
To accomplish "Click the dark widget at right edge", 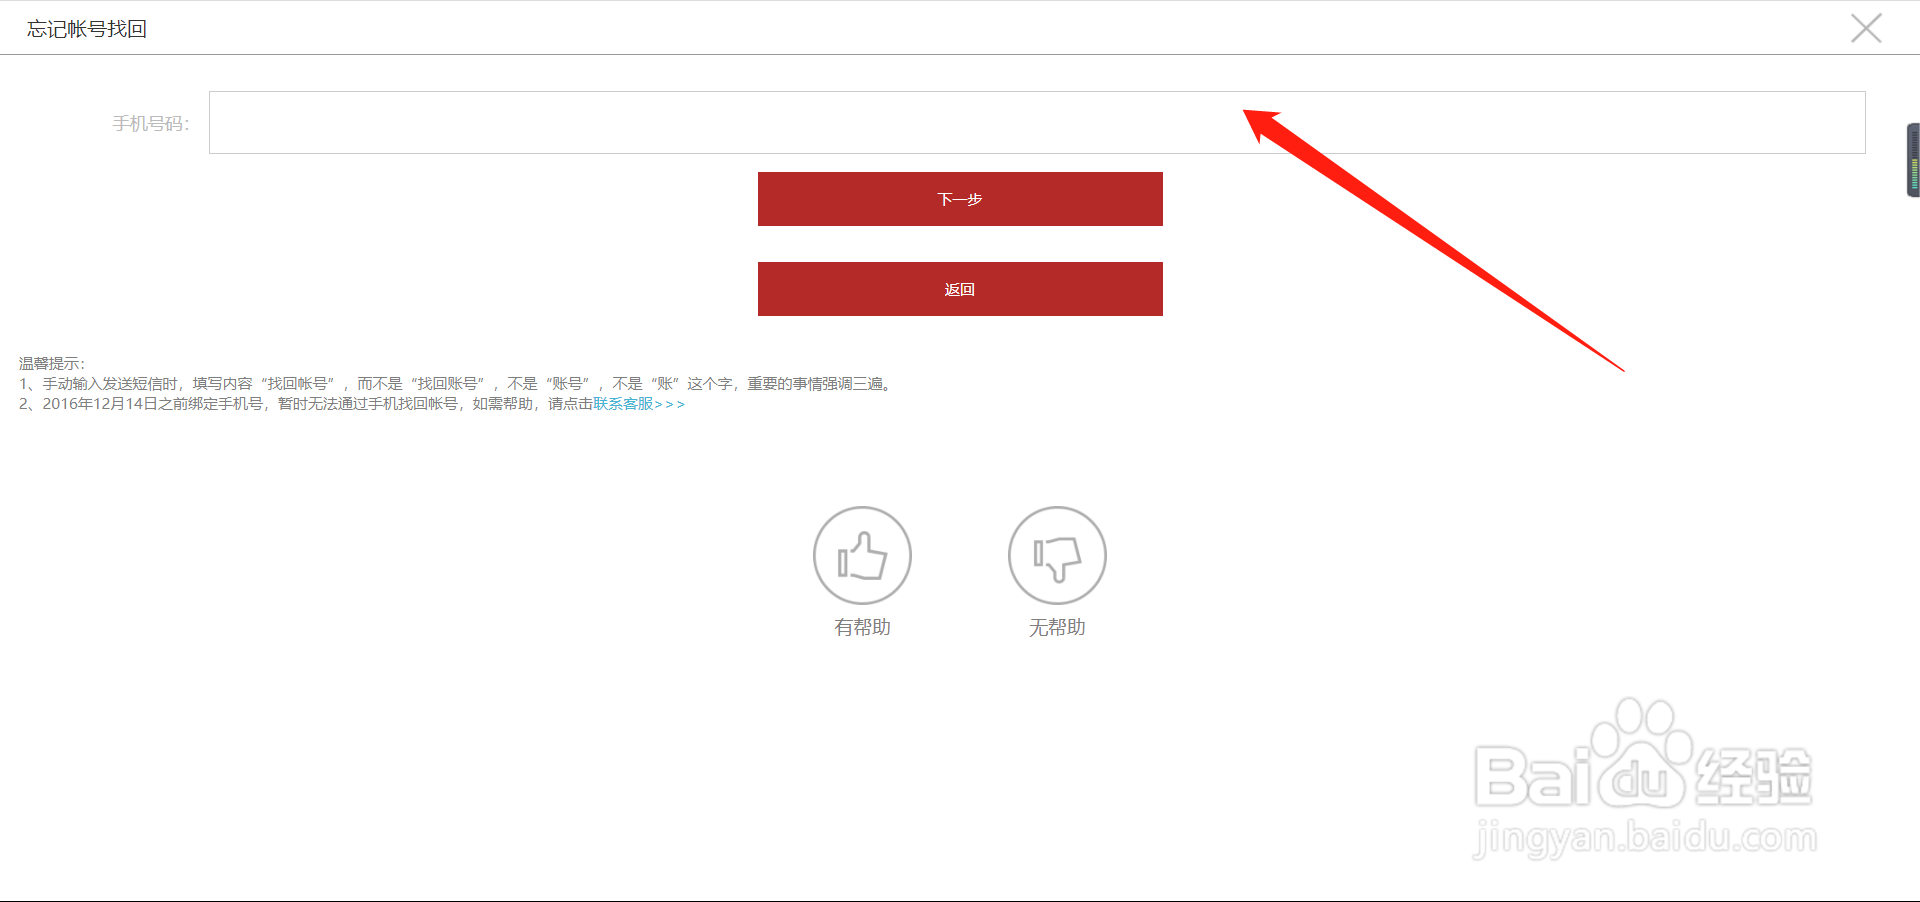I will [x=1913, y=160].
